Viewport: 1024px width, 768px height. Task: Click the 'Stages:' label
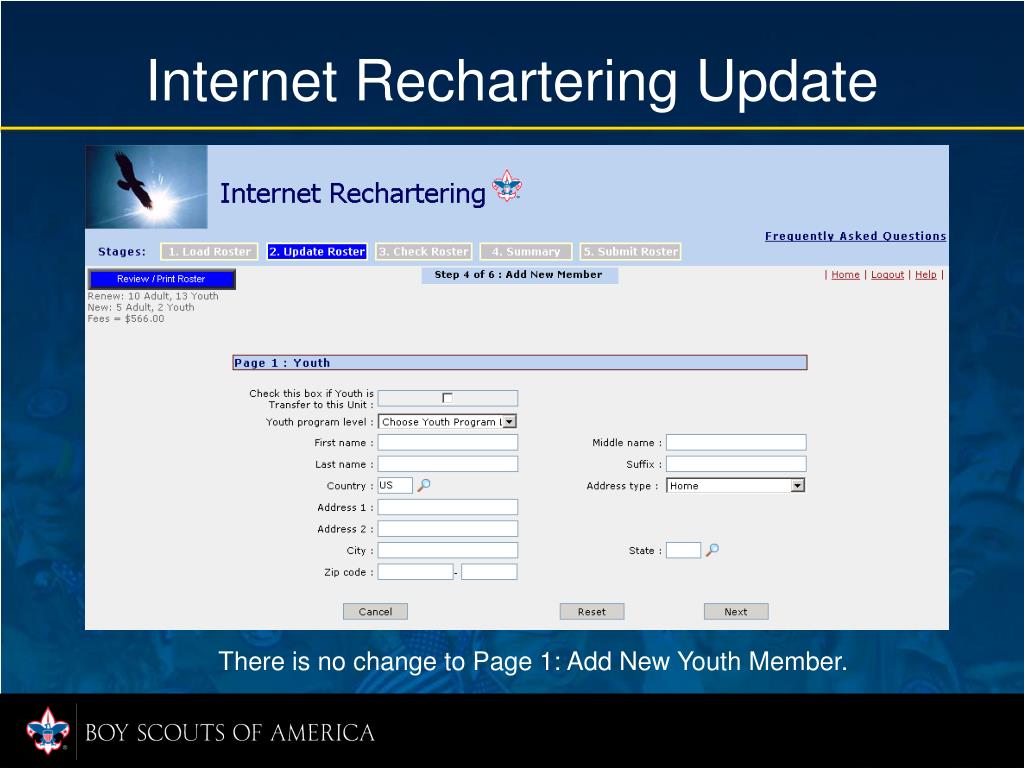click(122, 251)
